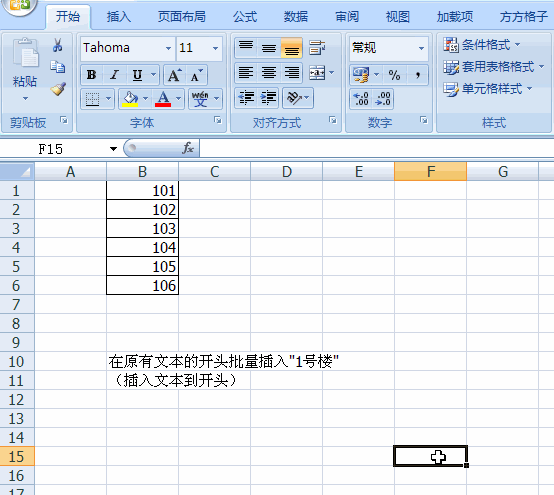Image resolution: width=554 pixels, height=495 pixels.
Task: Click the Format Painter brush icon
Action: point(58,89)
